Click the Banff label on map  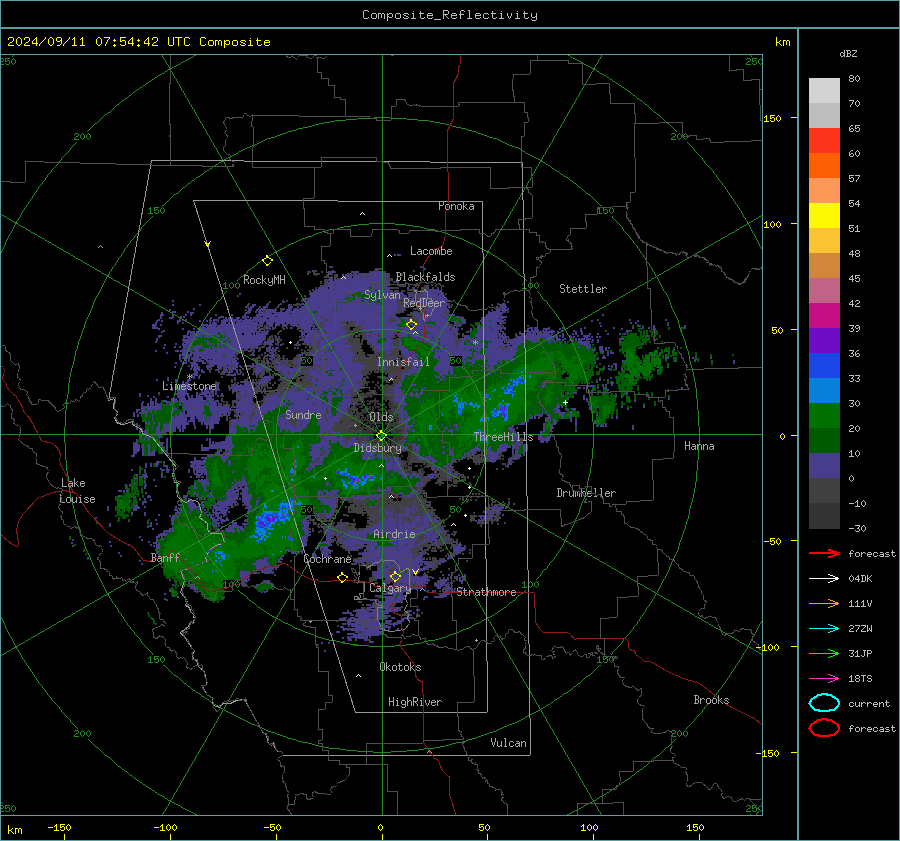(165, 557)
